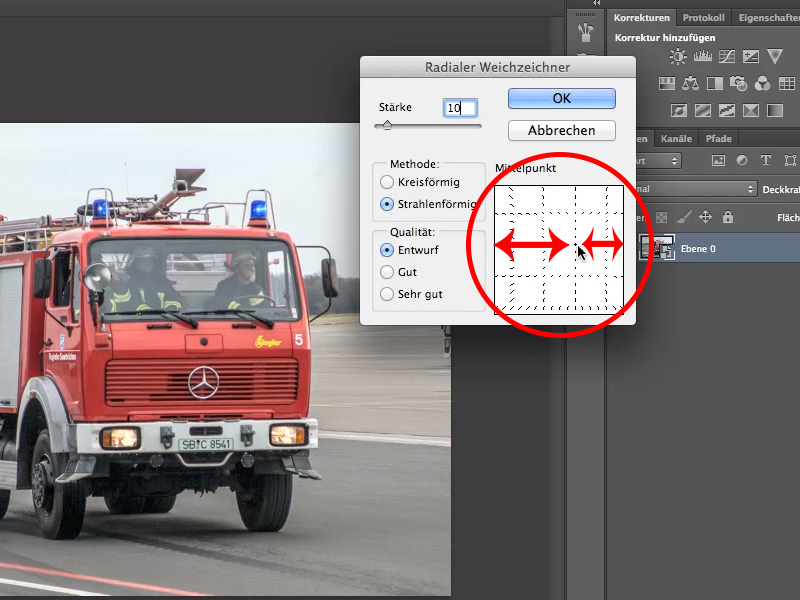Open the layer filter type dropdown
Image resolution: width=800 pixels, height=600 pixels.
659,161
